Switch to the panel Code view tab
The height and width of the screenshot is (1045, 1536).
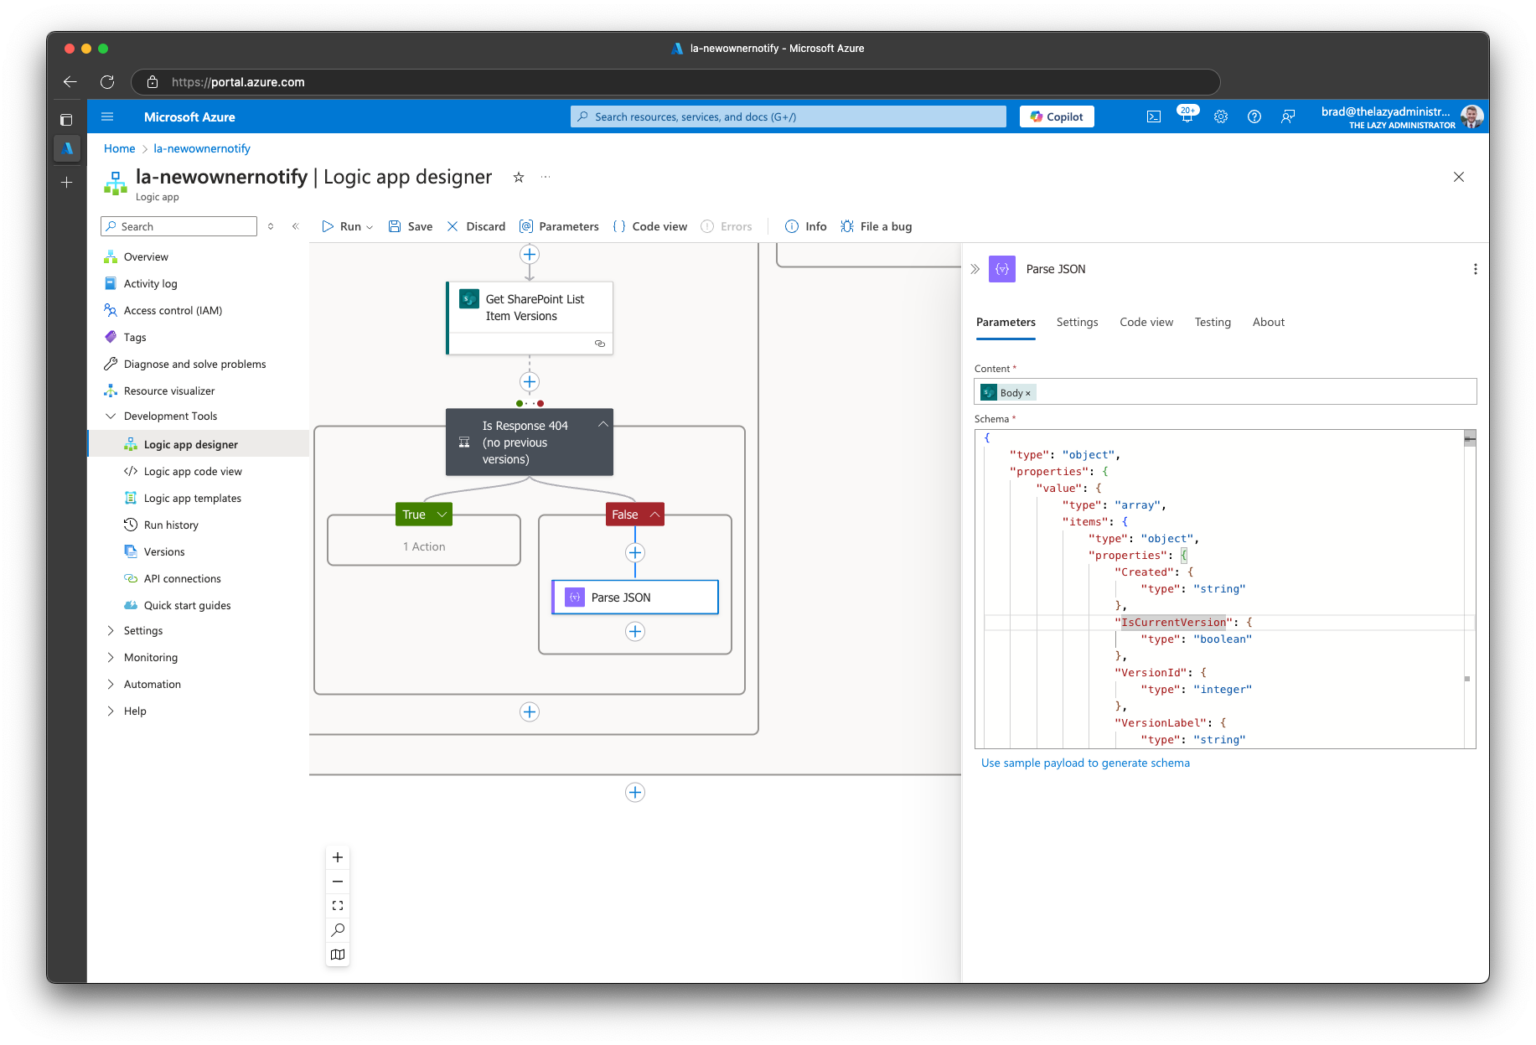[1146, 322]
